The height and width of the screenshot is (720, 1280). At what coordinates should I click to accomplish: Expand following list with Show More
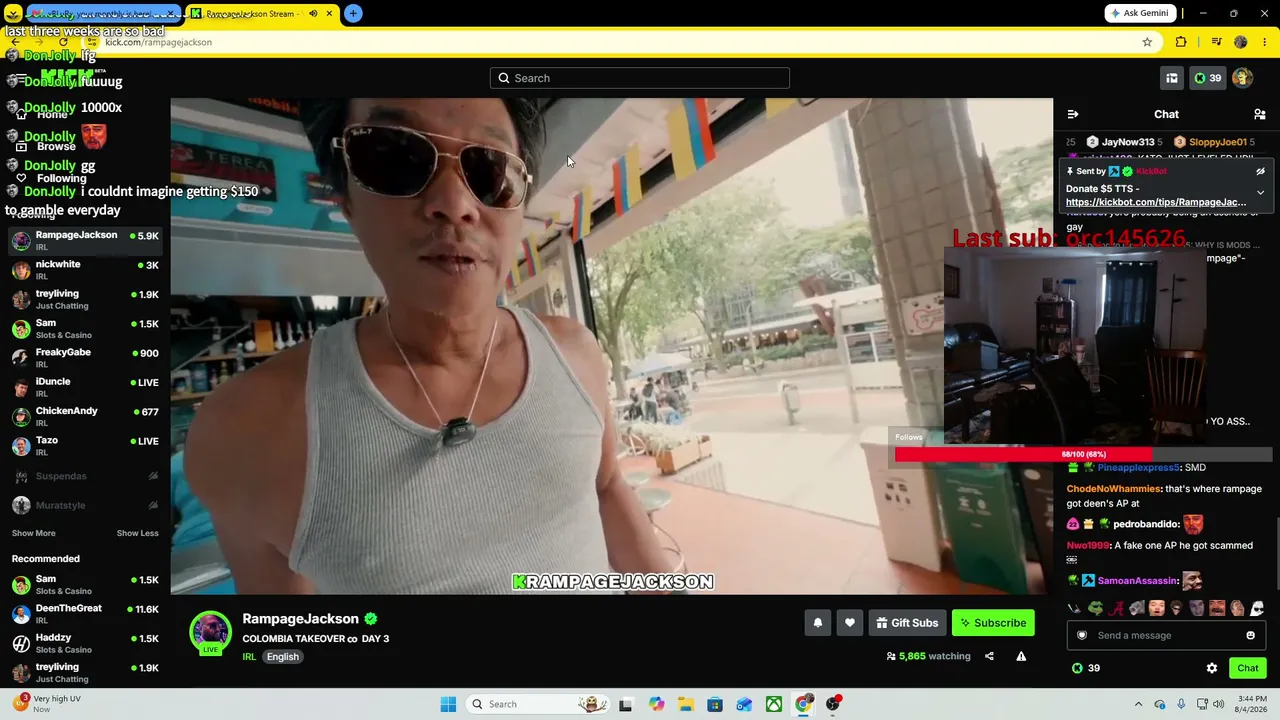click(x=34, y=533)
